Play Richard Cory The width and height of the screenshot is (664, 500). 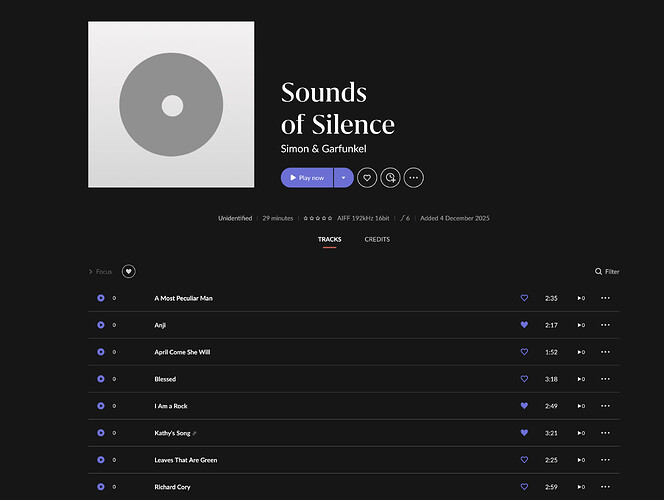(x=101, y=487)
